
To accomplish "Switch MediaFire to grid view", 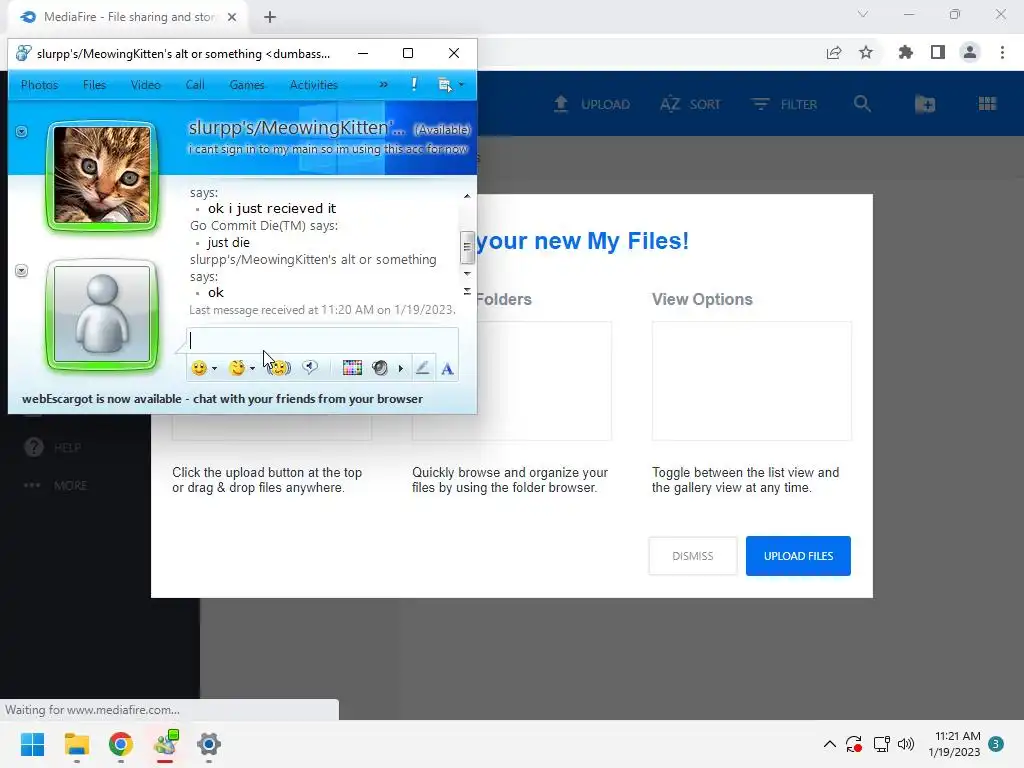I will [x=987, y=104].
